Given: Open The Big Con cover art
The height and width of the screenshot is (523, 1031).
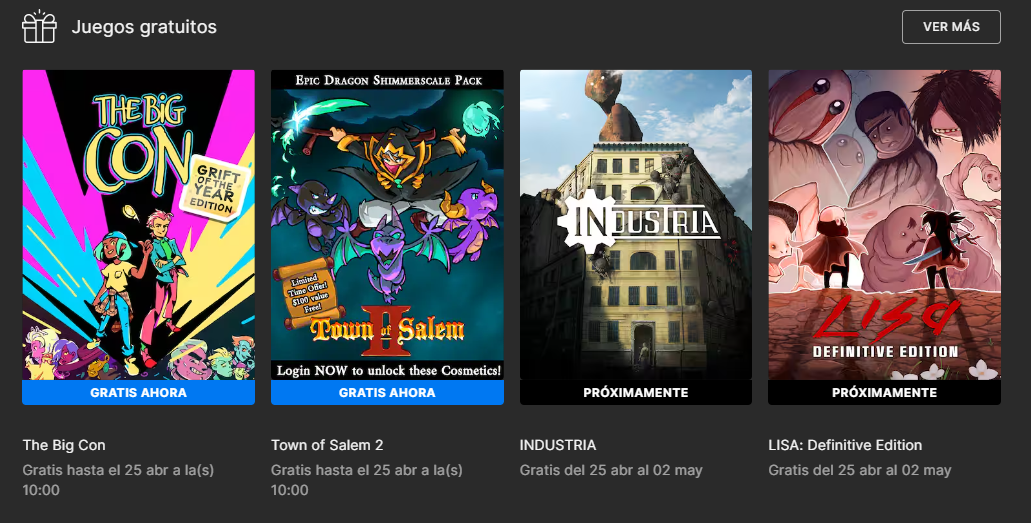Looking at the screenshot, I should 139,225.
